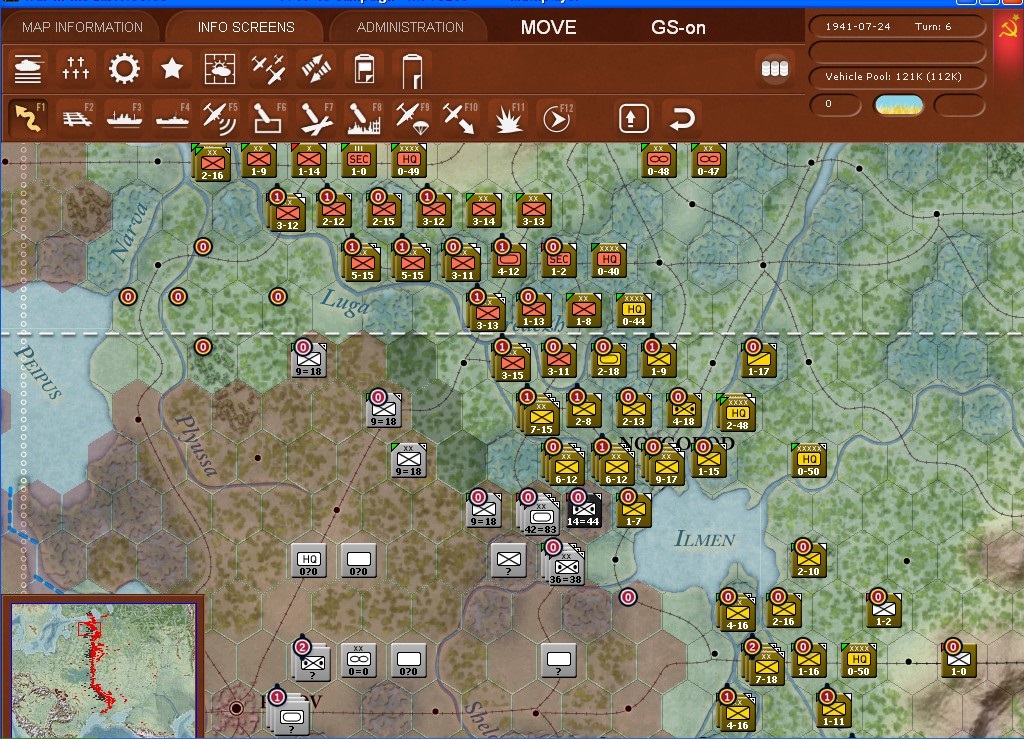Select the yellow HQ 0-44 counter
The width and height of the screenshot is (1024, 739).
click(x=633, y=310)
